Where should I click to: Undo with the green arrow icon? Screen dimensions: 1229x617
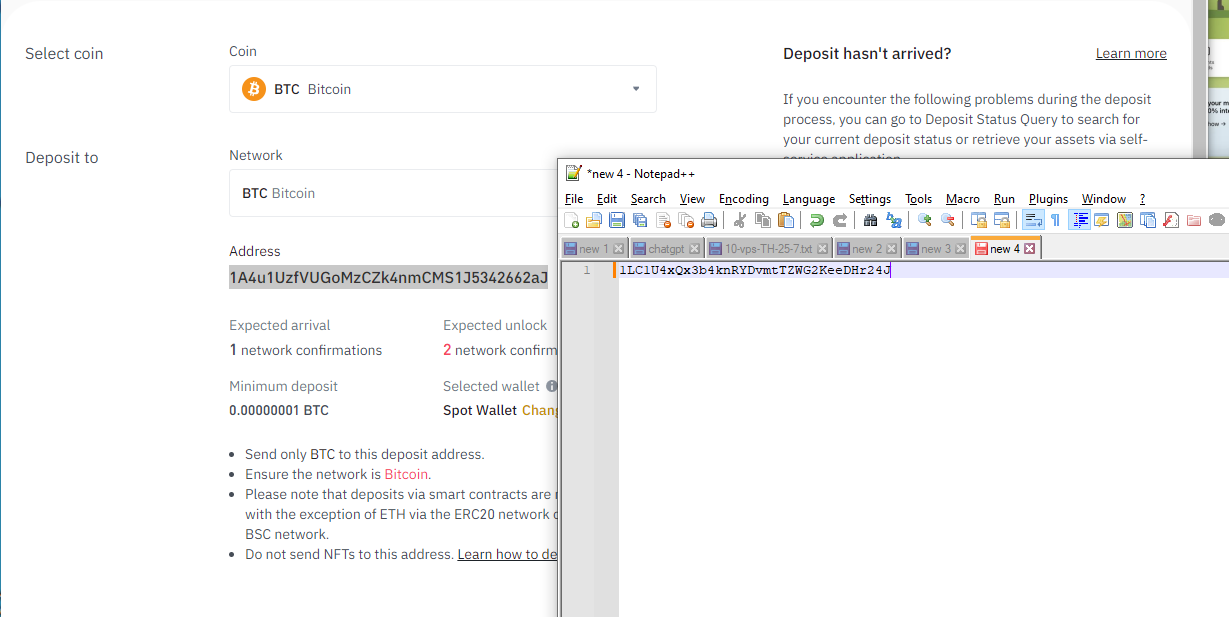coord(816,220)
